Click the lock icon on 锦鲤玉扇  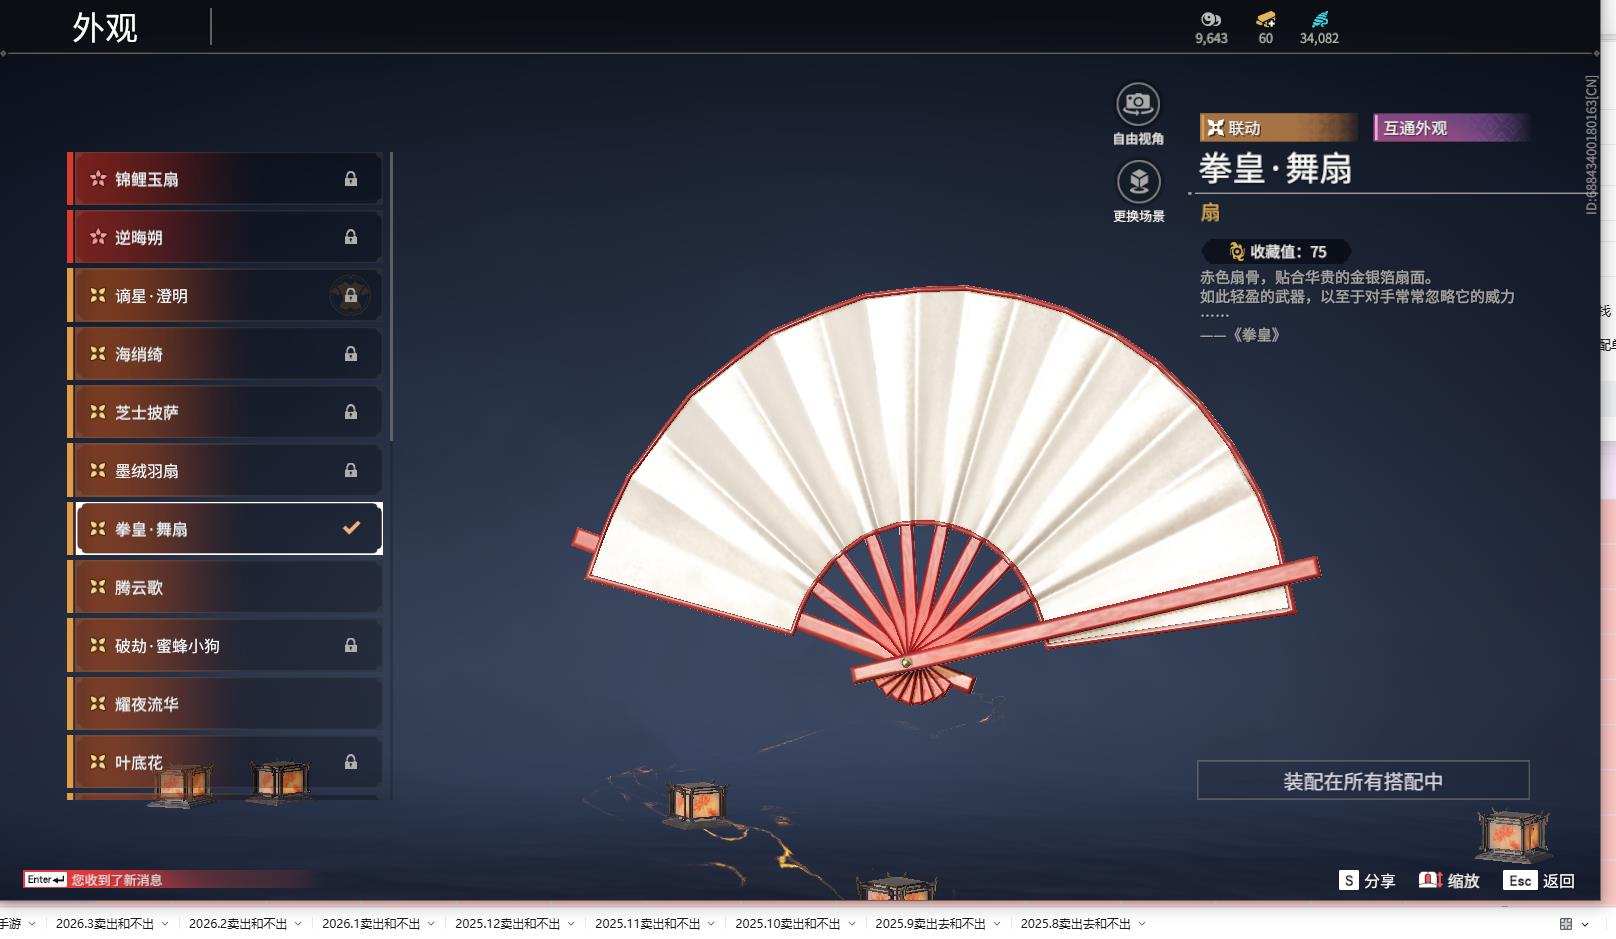click(351, 178)
